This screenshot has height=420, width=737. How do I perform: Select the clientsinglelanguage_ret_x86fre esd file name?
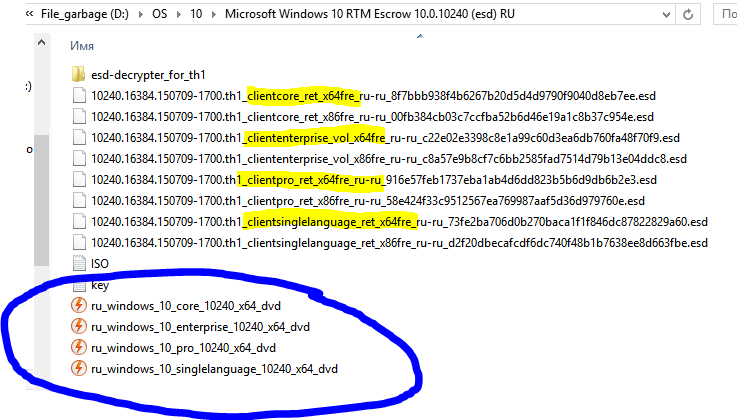[x=399, y=243]
